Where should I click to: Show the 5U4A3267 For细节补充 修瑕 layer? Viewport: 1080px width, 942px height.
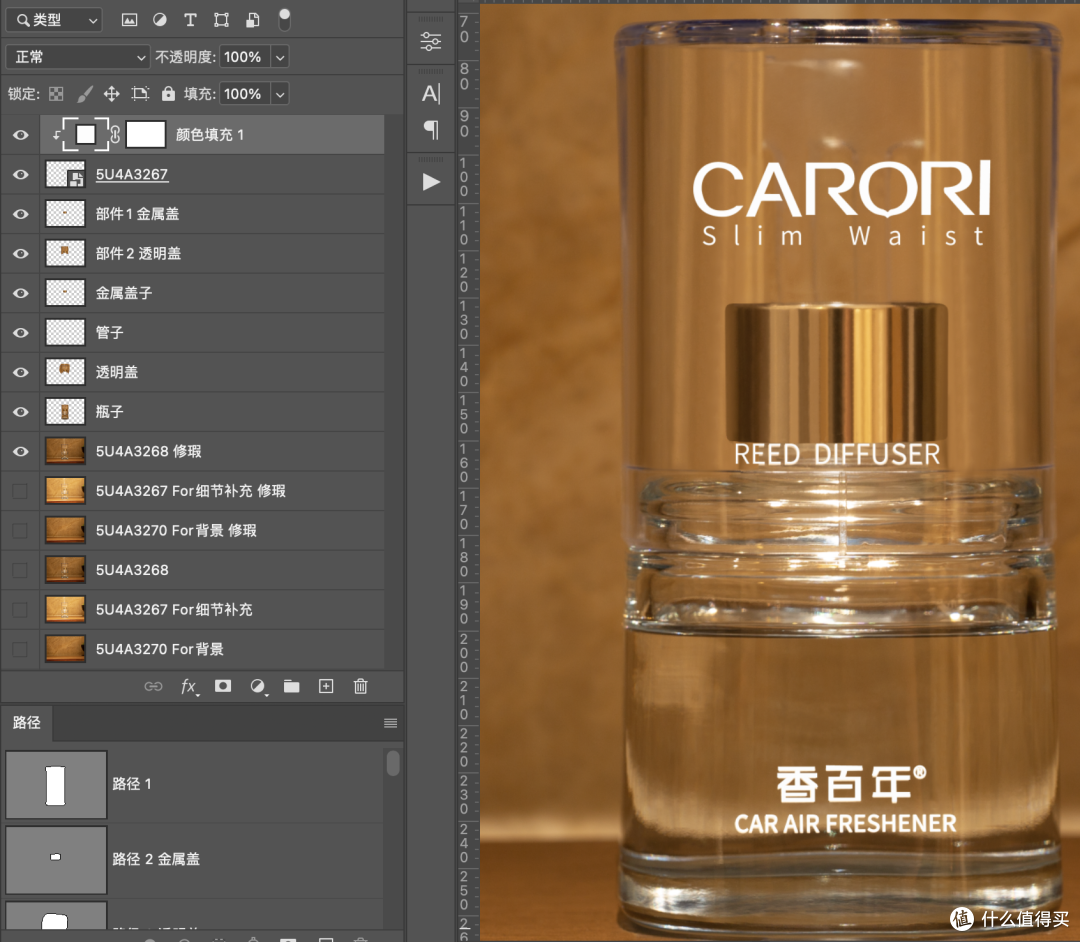(20, 491)
